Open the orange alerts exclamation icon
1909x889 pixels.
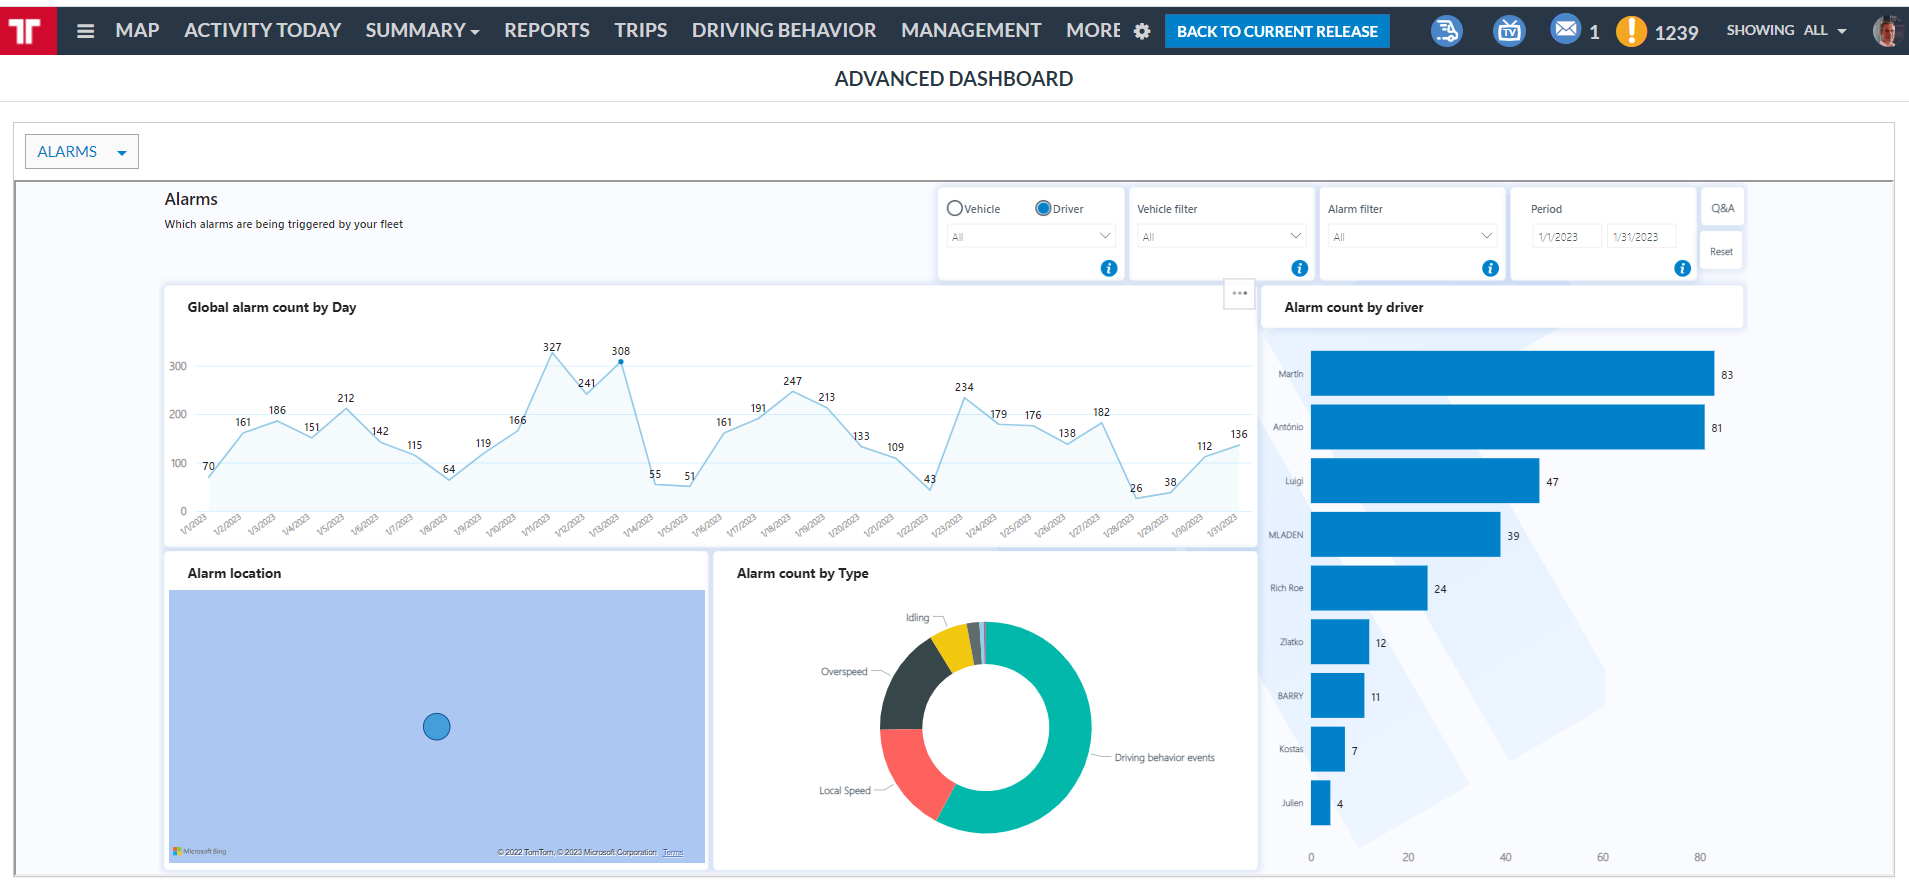(x=1631, y=31)
